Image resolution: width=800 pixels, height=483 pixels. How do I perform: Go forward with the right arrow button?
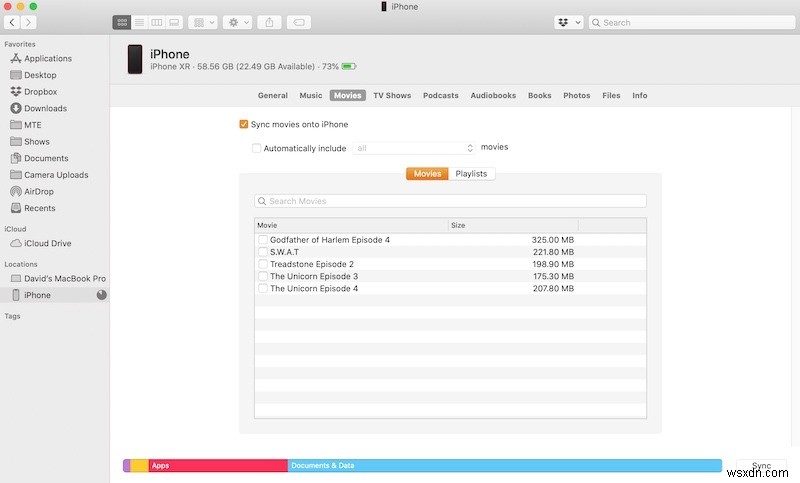coord(29,22)
